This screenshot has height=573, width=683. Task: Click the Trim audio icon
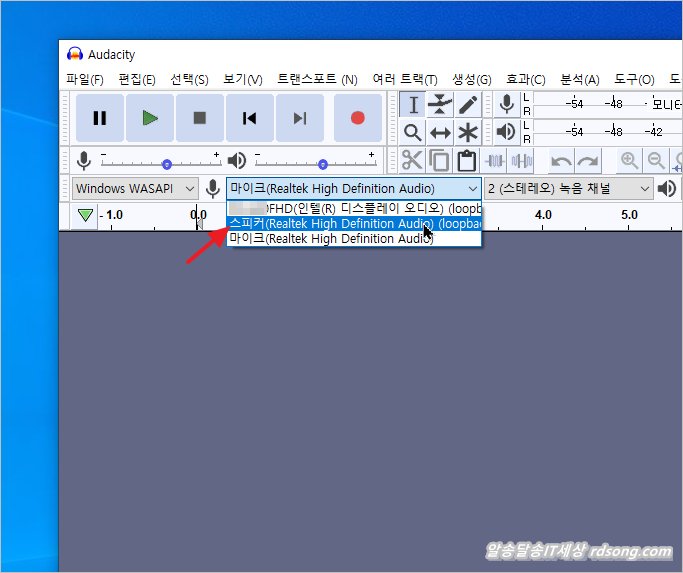point(495,161)
